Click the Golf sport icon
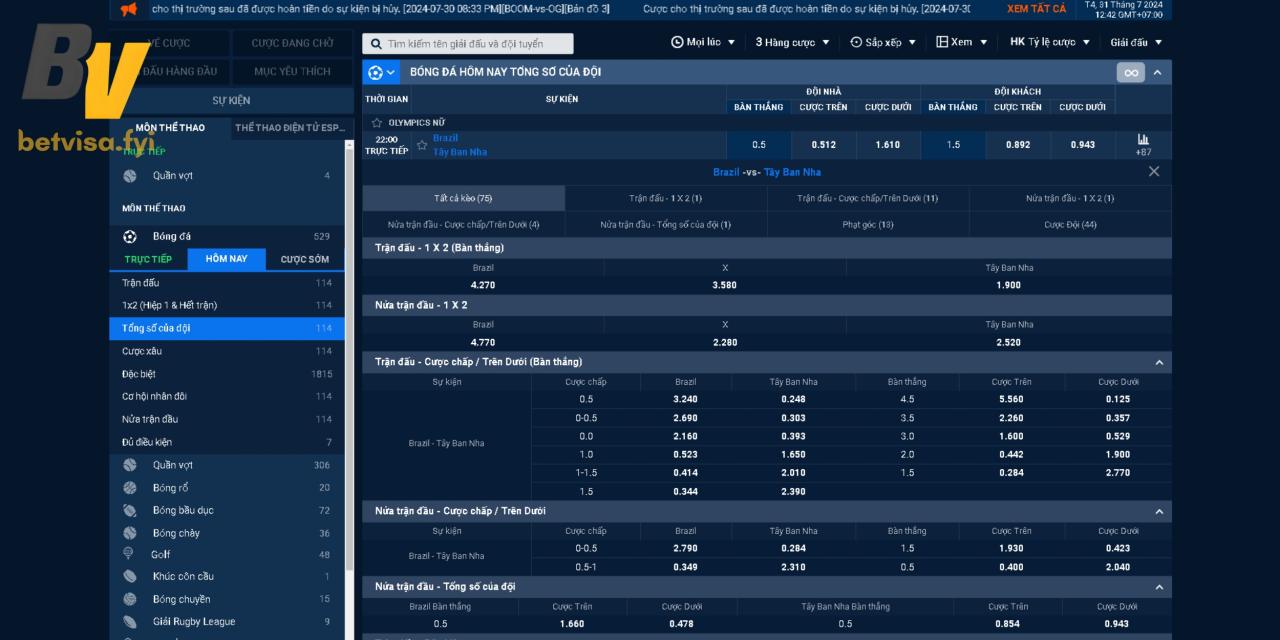This screenshot has height=640, width=1280. pyautogui.click(x=129, y=554)
